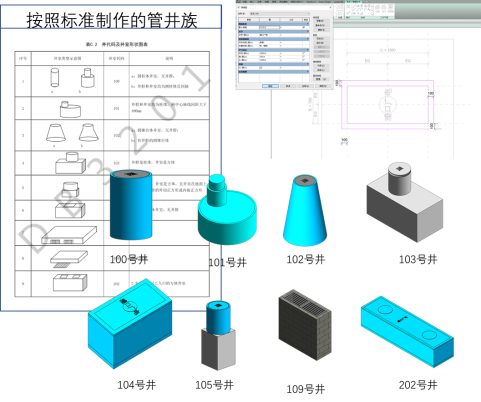Click the selected value field in first parameter row
The height and width of the screenshot is (402, 481).
(x=269, y=27)
